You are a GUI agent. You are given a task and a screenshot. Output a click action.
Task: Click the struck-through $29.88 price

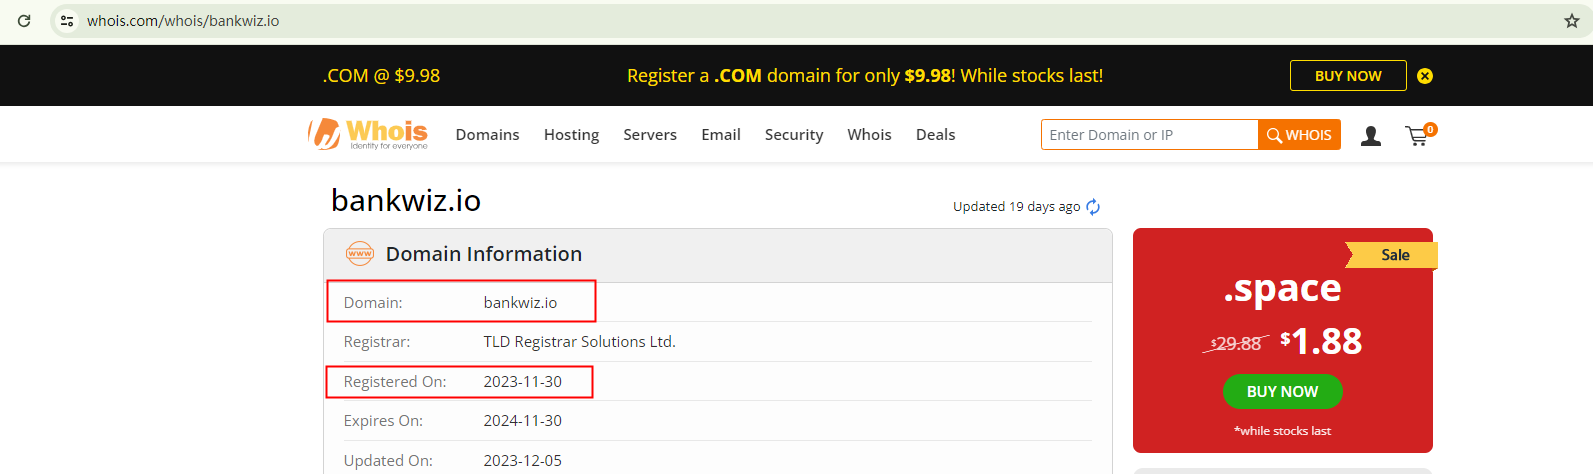click(1236, 343)
